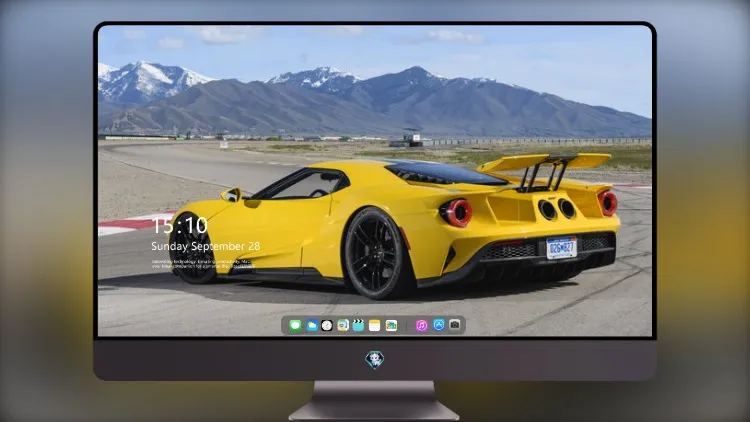
Task: Open the green Messages app in dock
Action: point(295,326)
